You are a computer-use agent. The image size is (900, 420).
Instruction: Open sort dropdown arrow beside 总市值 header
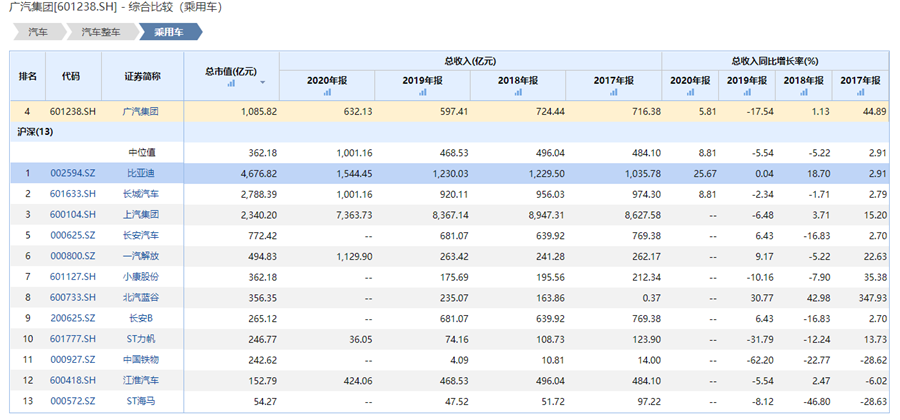coord(262,83)
